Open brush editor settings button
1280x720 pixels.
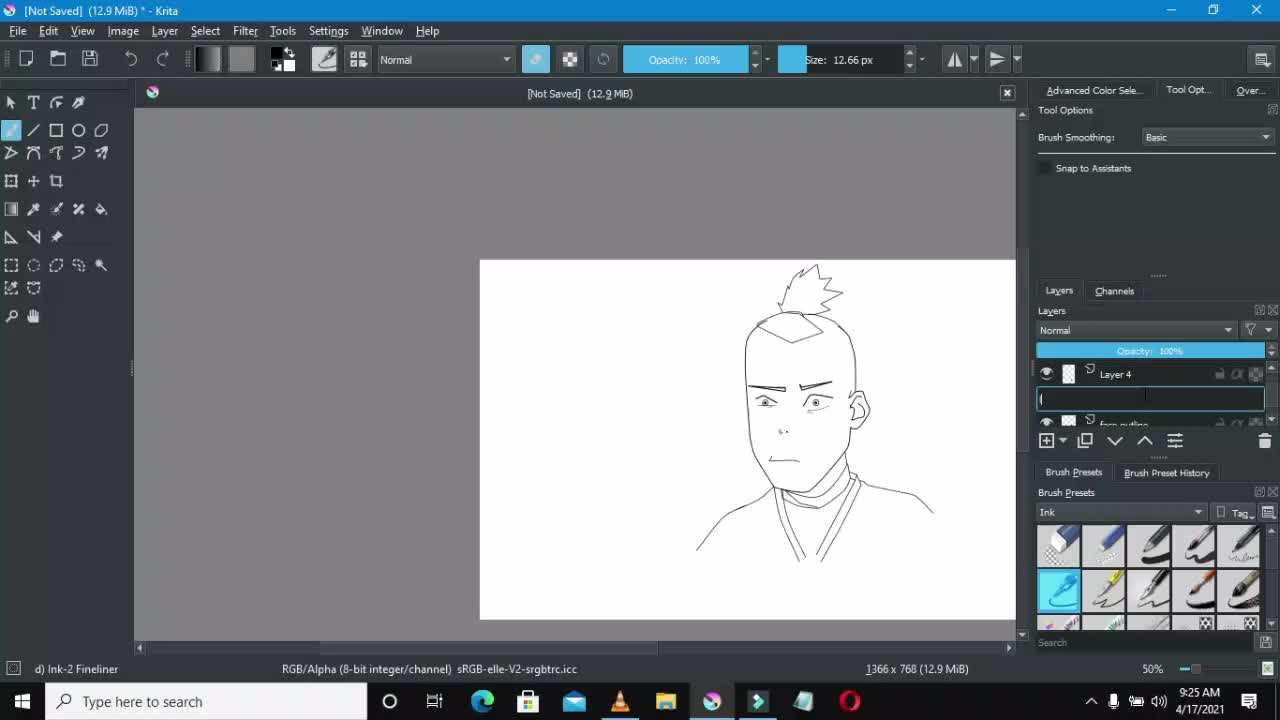click(x=324, y=60)
